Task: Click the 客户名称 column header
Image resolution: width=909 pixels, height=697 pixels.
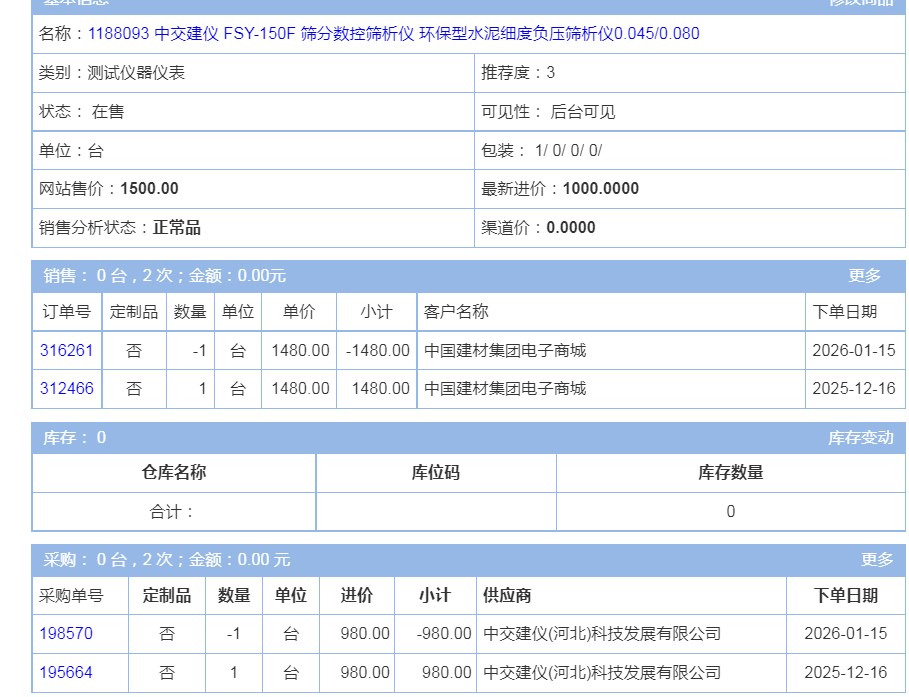Action: point(456,312)
